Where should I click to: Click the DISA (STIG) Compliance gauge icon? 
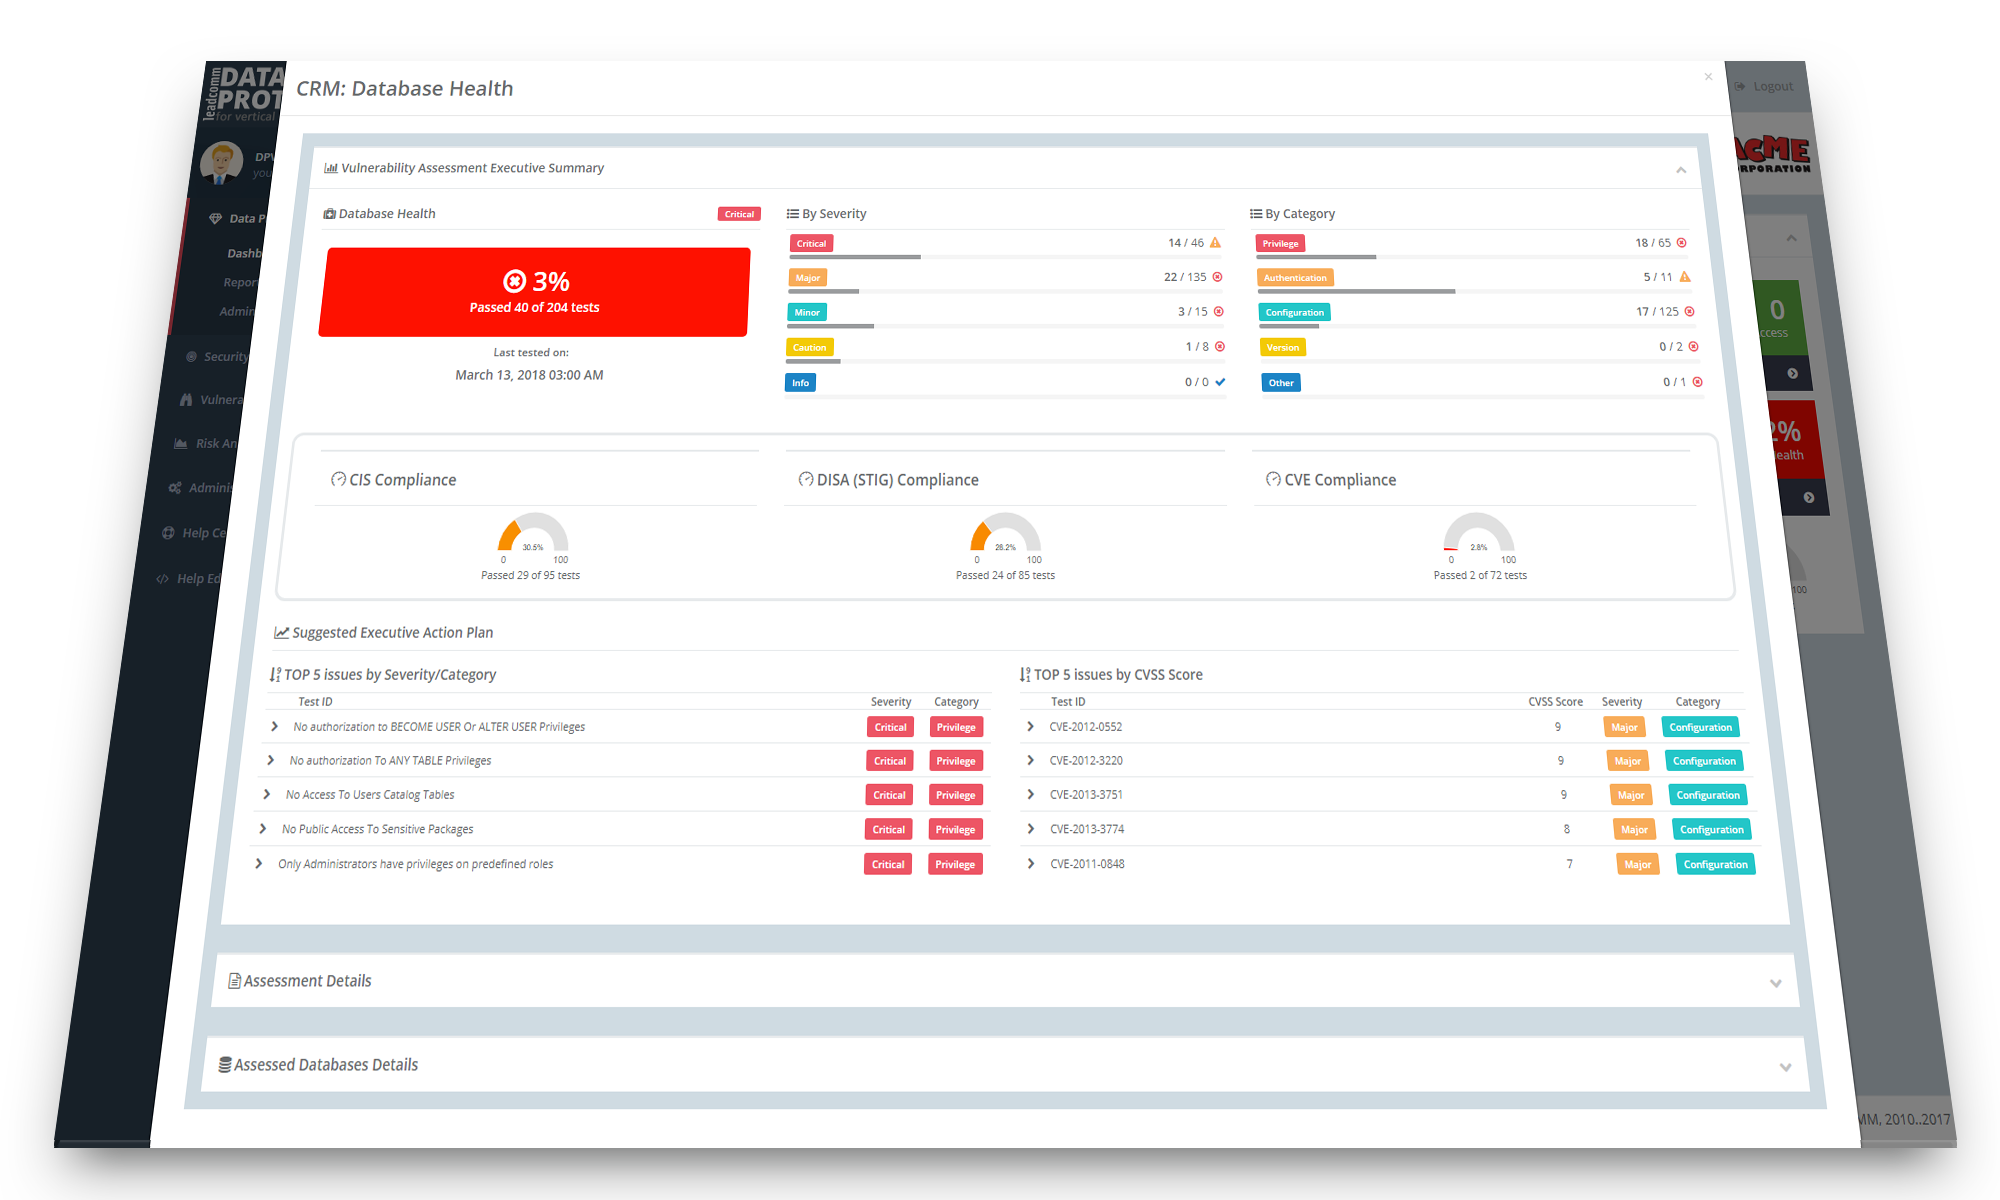click(x=806, y=480)
